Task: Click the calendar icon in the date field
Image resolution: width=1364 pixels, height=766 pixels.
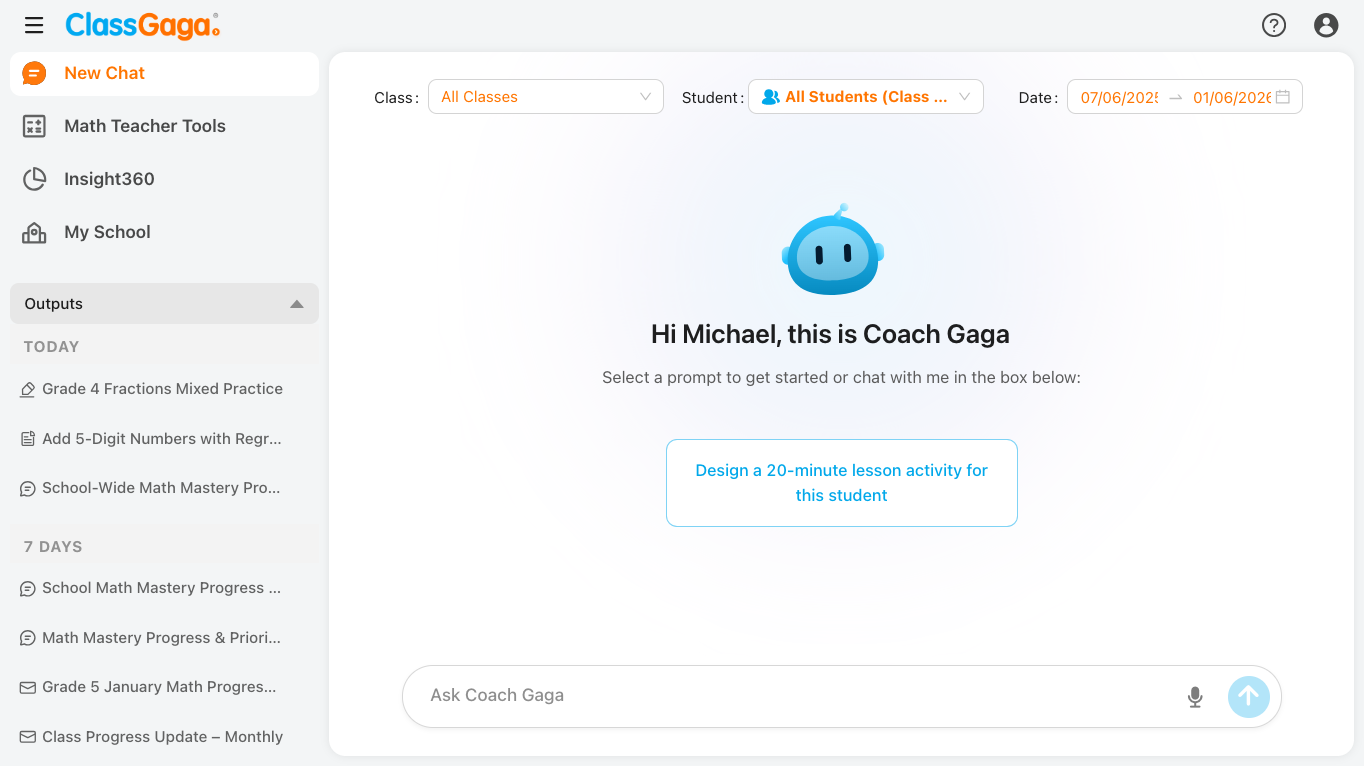Action: 1283,97
